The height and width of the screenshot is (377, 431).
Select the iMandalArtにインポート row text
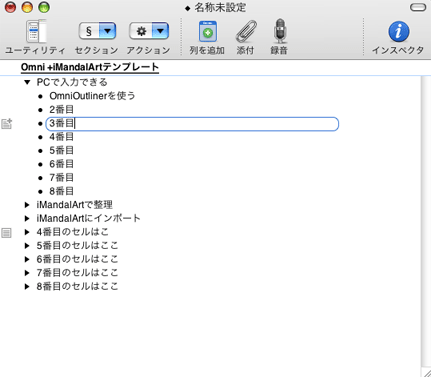(x=89, y=218)
